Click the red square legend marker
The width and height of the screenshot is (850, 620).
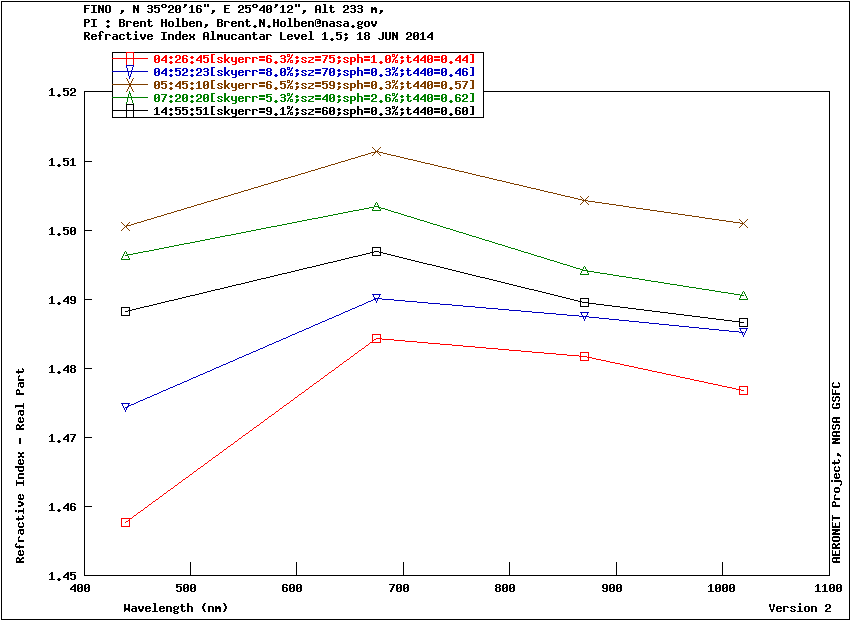(x=130, y=60)
